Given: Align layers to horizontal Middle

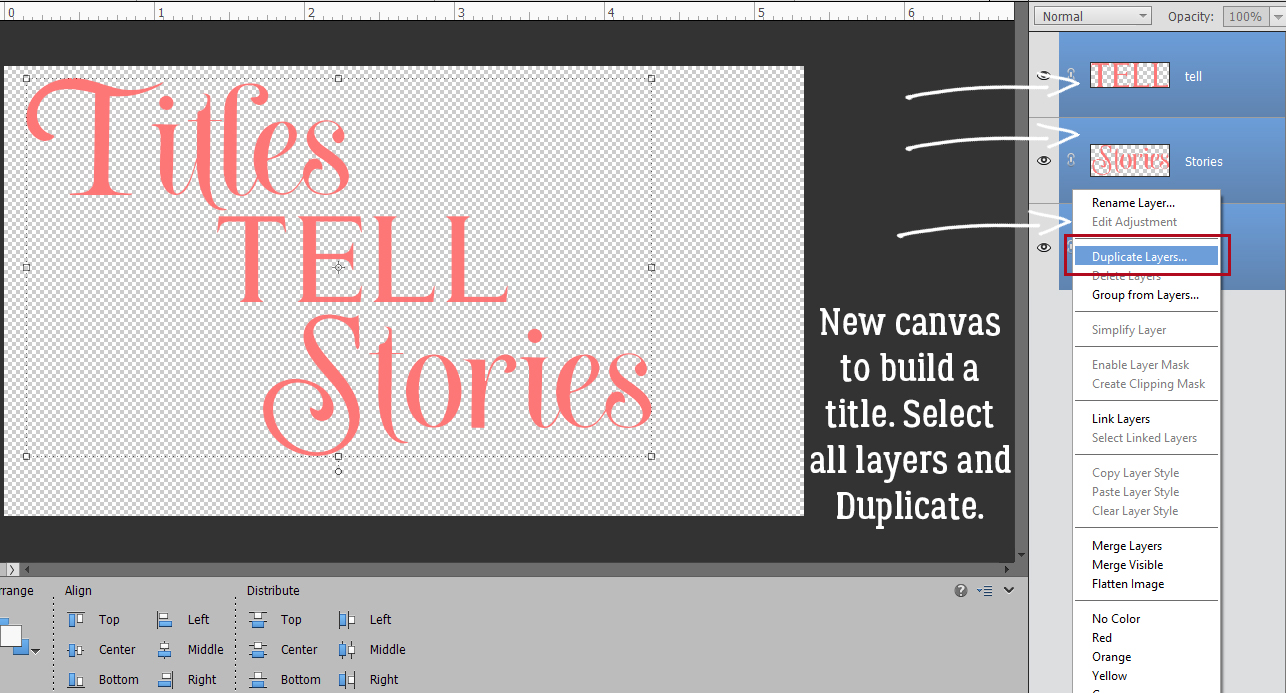Looking at the screenshot, I should coord(190,650).
